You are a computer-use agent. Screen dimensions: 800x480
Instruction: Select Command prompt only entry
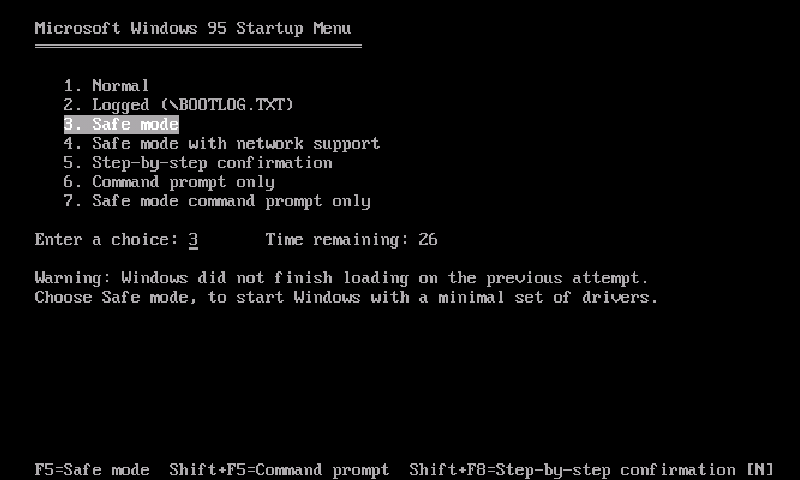(169, 182)
